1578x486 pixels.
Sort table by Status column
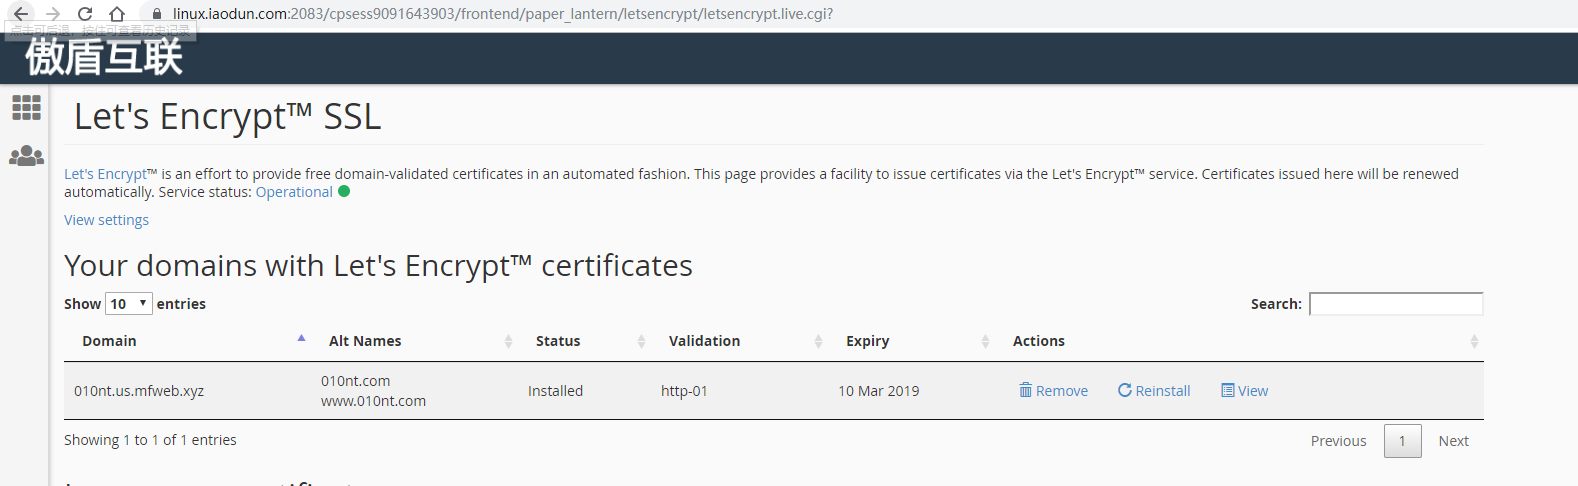click(x=558, y=341)
